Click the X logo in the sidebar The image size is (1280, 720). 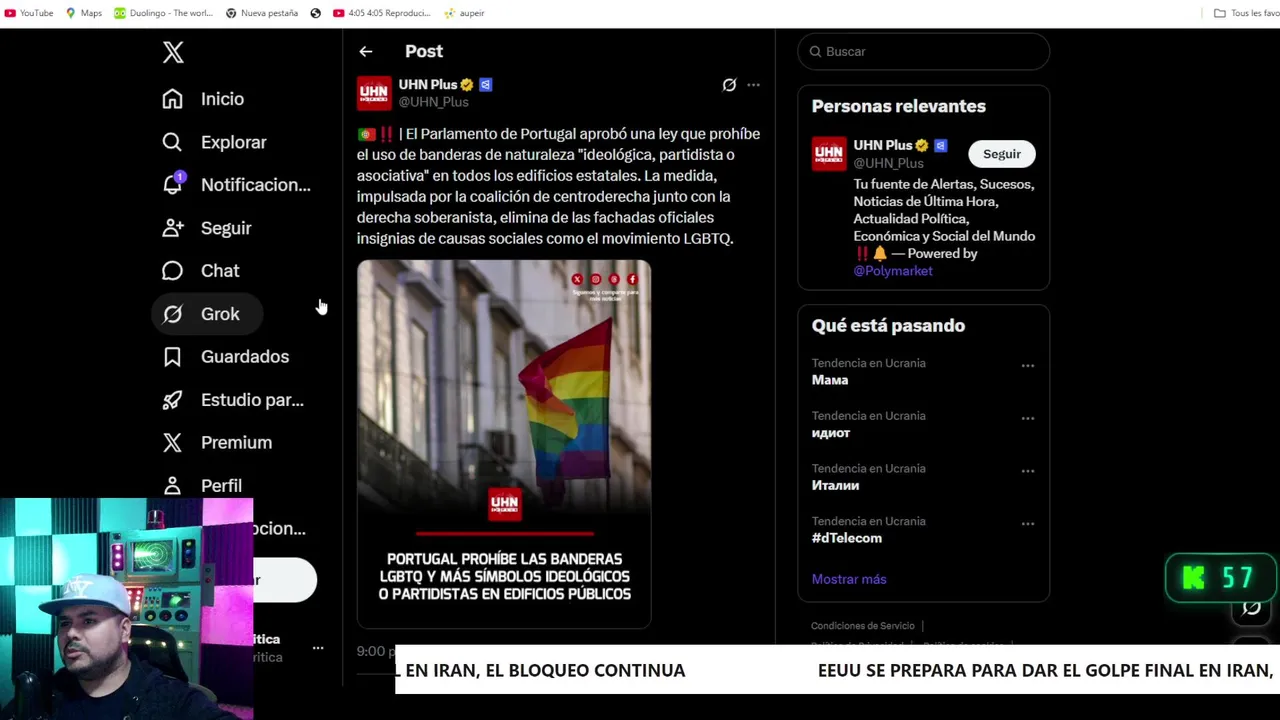coord(173,52)
